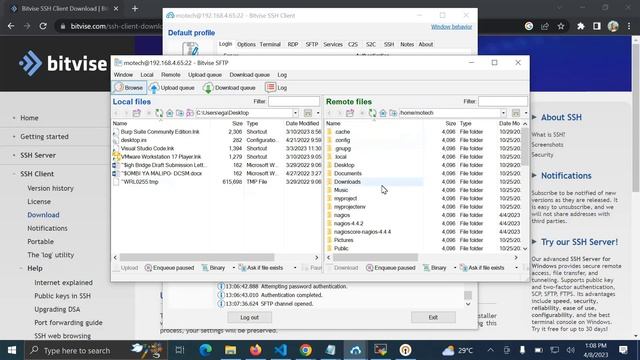Open Window behavior link in SSH Client
The image size is (640, 360).
point(451,27)
